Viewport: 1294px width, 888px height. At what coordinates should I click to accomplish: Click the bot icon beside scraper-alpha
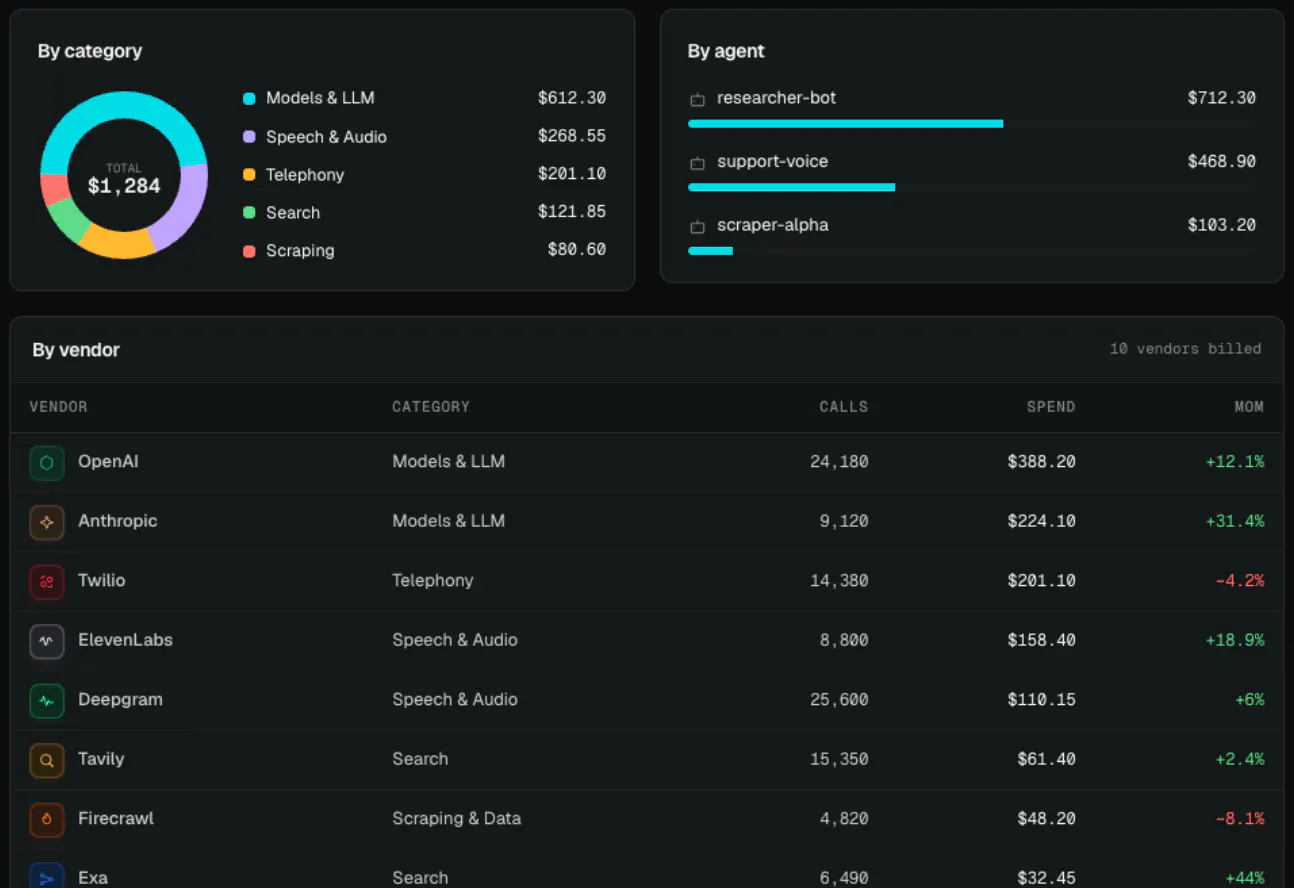click(697, 226)
